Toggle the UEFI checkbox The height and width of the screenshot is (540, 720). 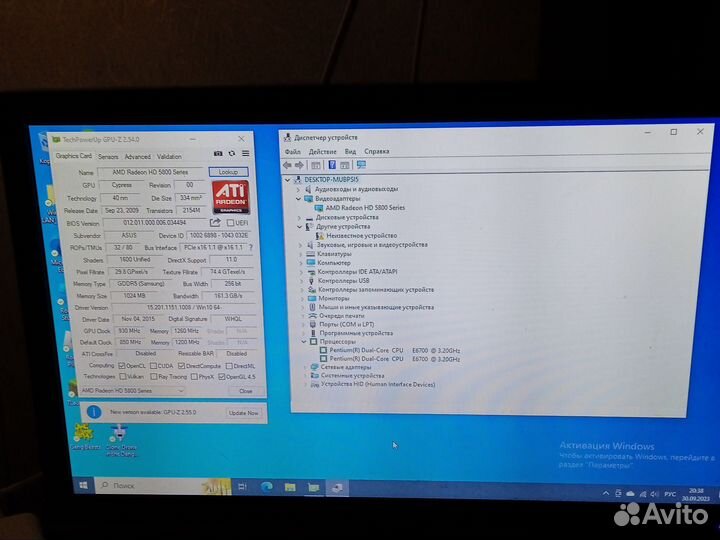click(x=231, y=223)
